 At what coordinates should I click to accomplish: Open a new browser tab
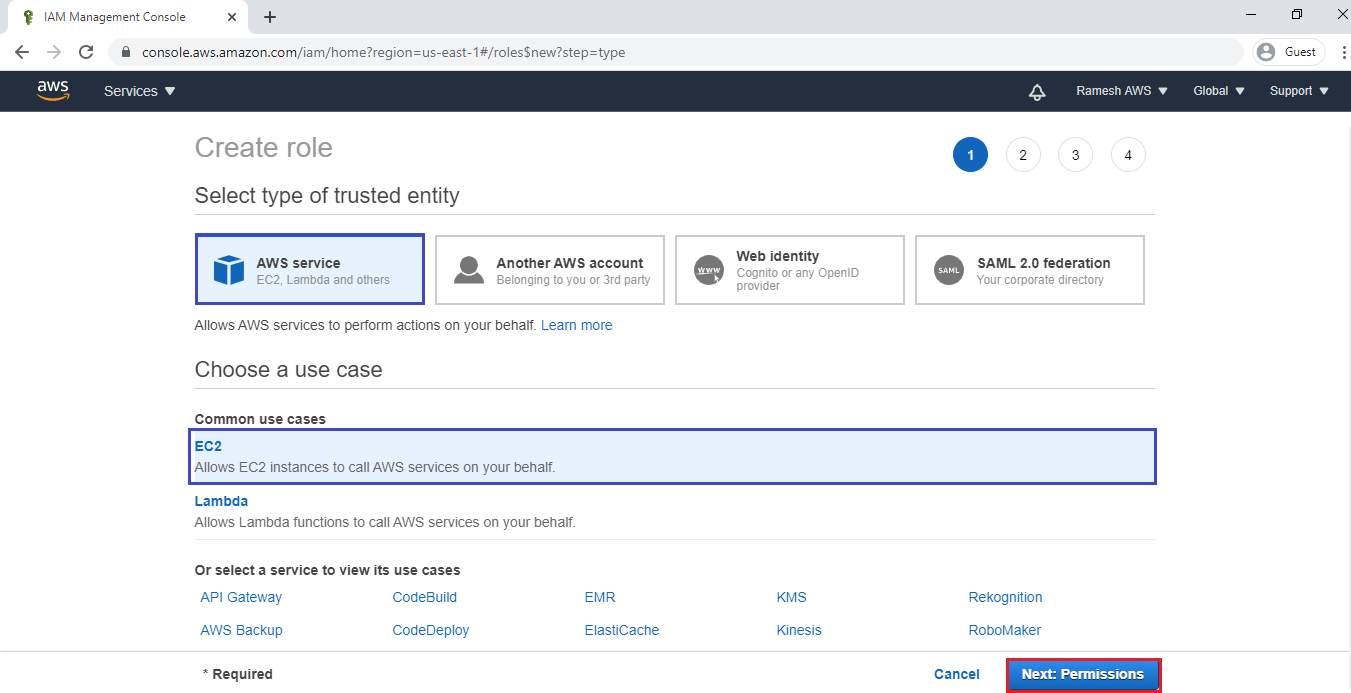(x=270, y=17)
